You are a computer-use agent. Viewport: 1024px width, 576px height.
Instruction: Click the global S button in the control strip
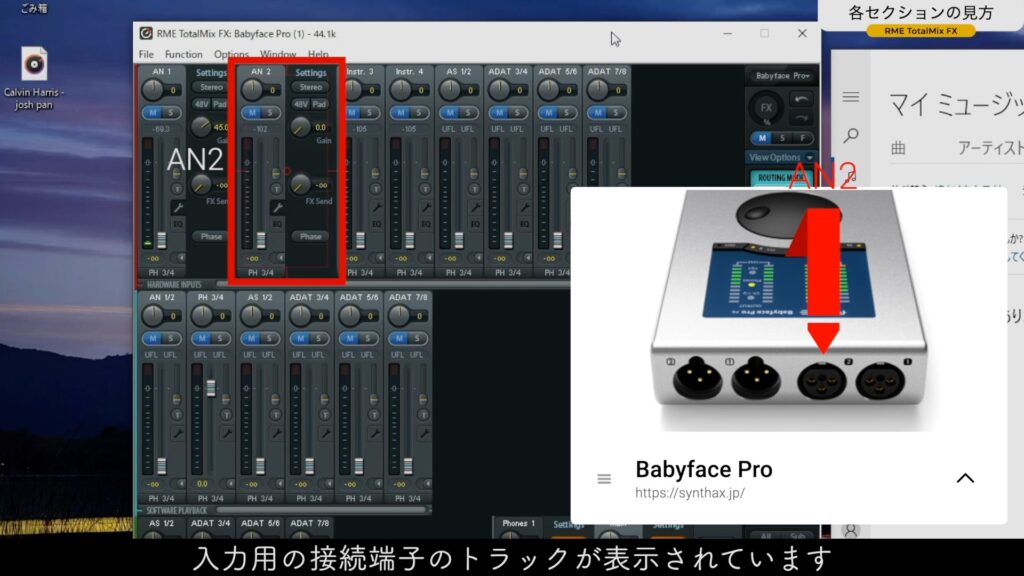pos(782,138)
